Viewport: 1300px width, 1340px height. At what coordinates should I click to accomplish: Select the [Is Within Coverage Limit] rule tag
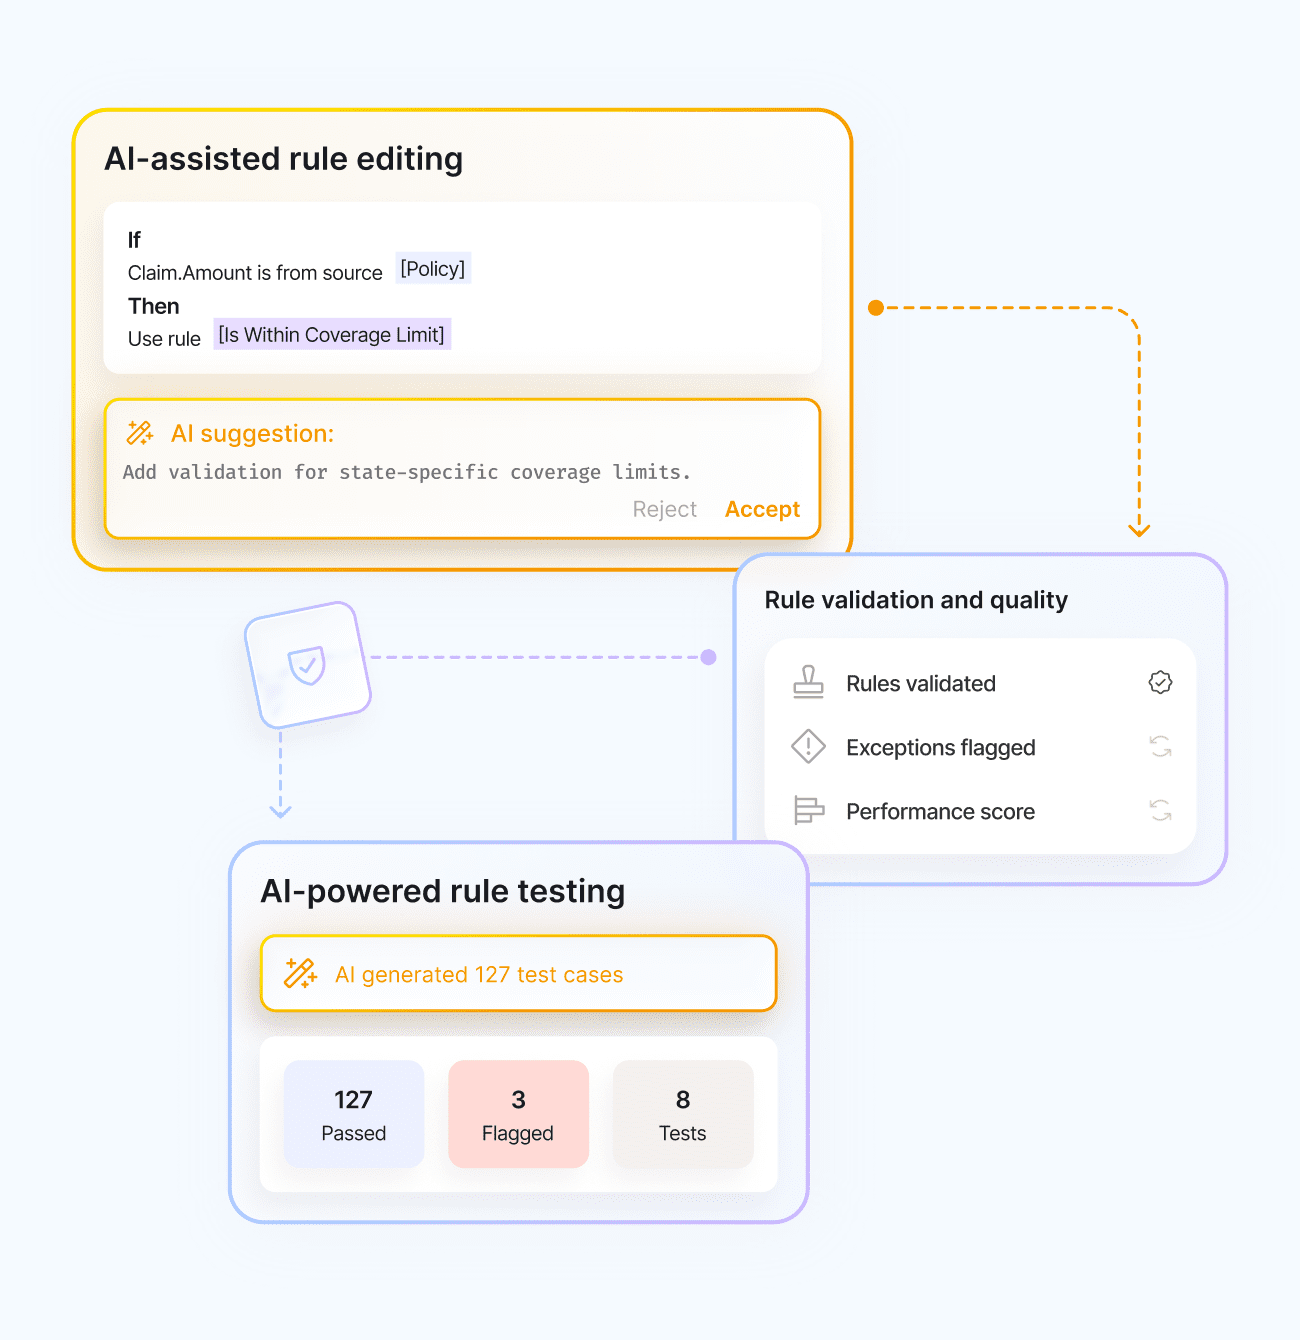[x=332, y=335]
